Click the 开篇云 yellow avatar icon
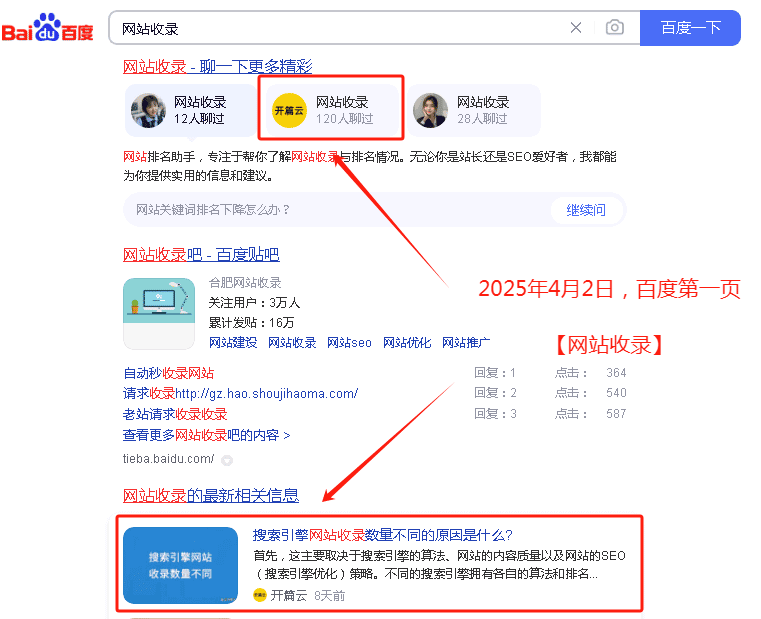761x619 pixels. point(290,110)
